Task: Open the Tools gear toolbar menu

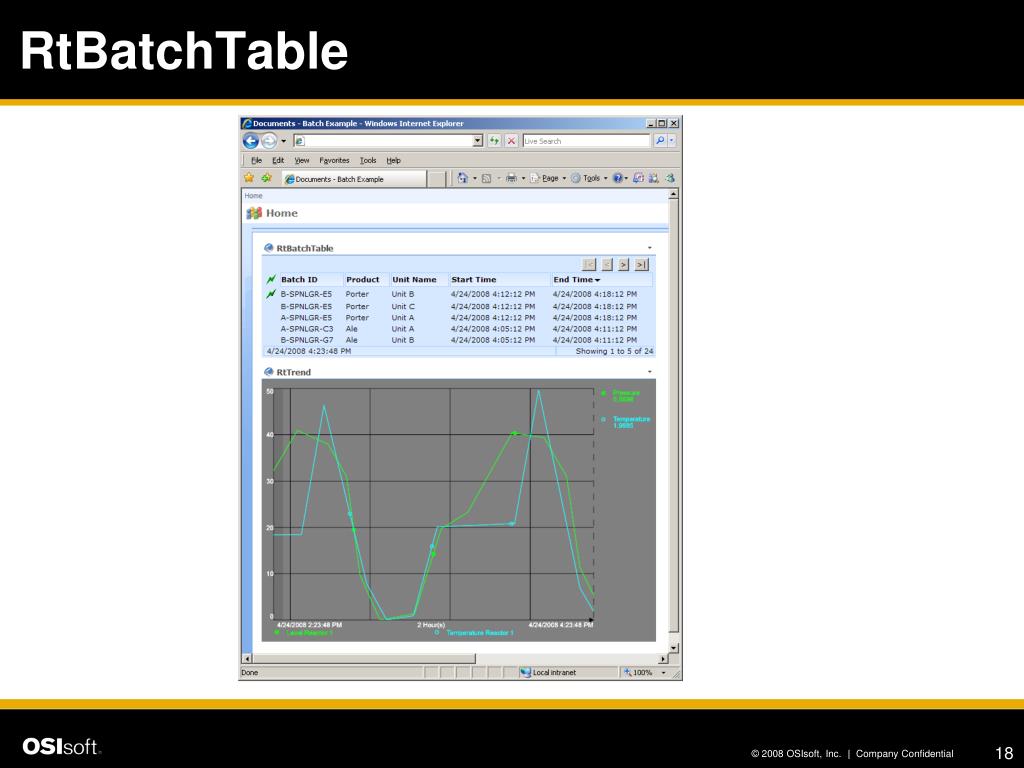Action: click(588, 178)
